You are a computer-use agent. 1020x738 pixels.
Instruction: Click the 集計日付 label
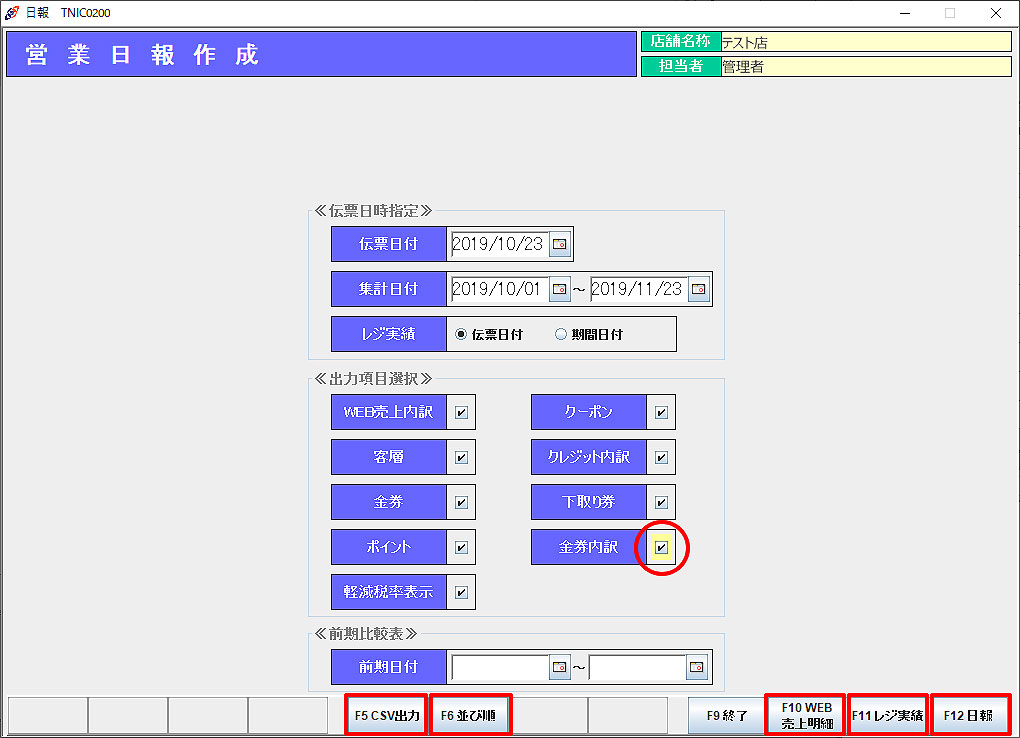(388, 289)
